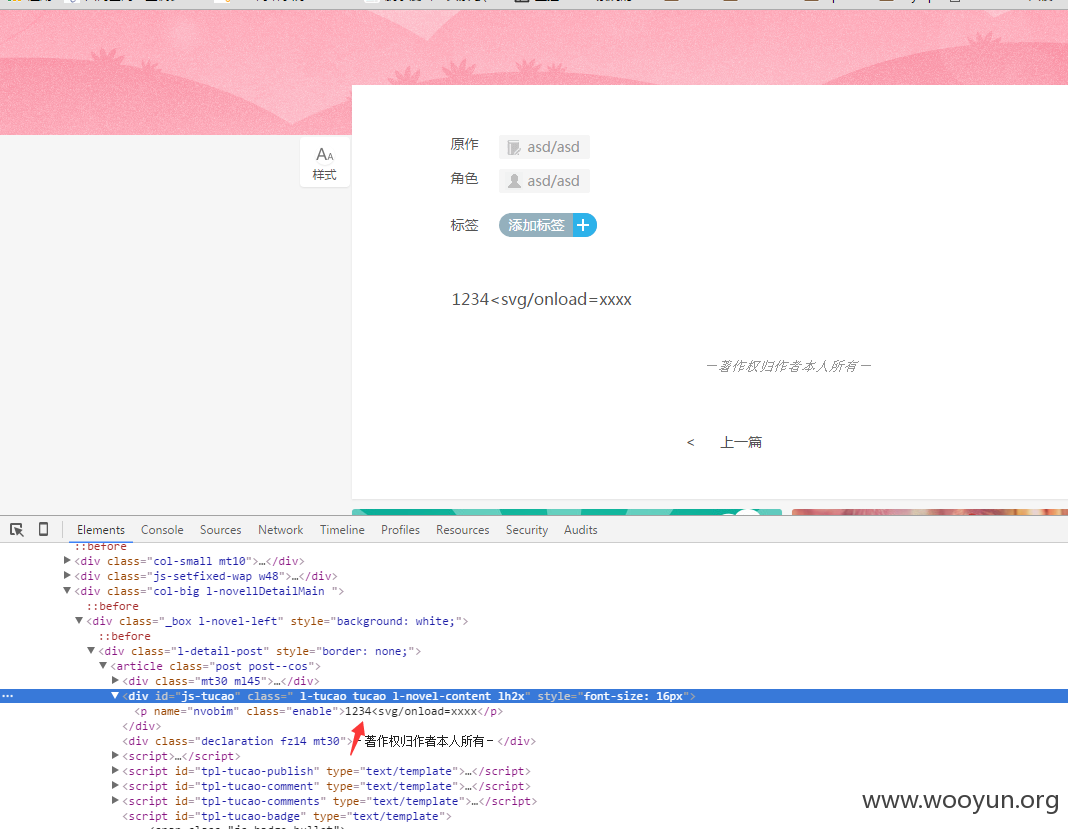
Task: Open the Timeline tab
Action: click(342, 530)
